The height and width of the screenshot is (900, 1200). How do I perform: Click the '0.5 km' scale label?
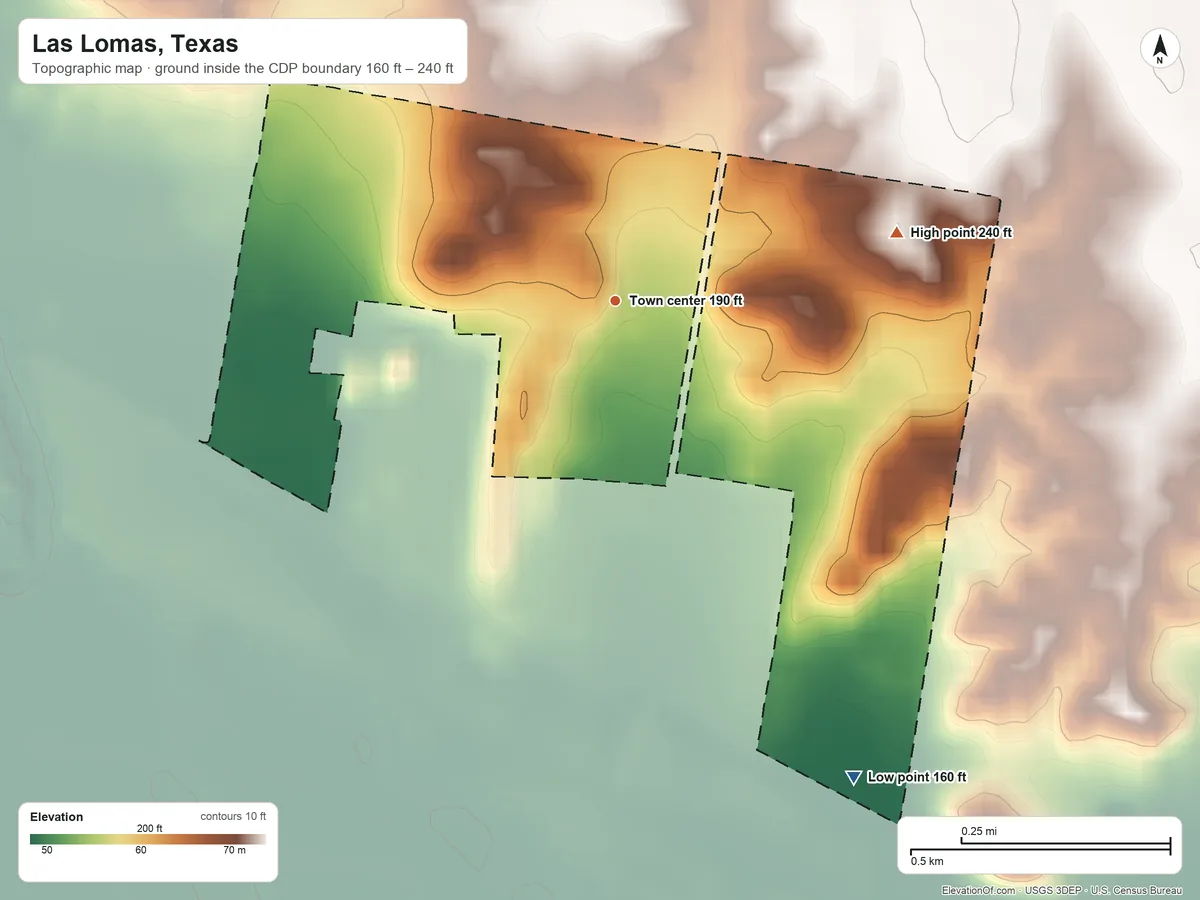[x=927, y=860]
